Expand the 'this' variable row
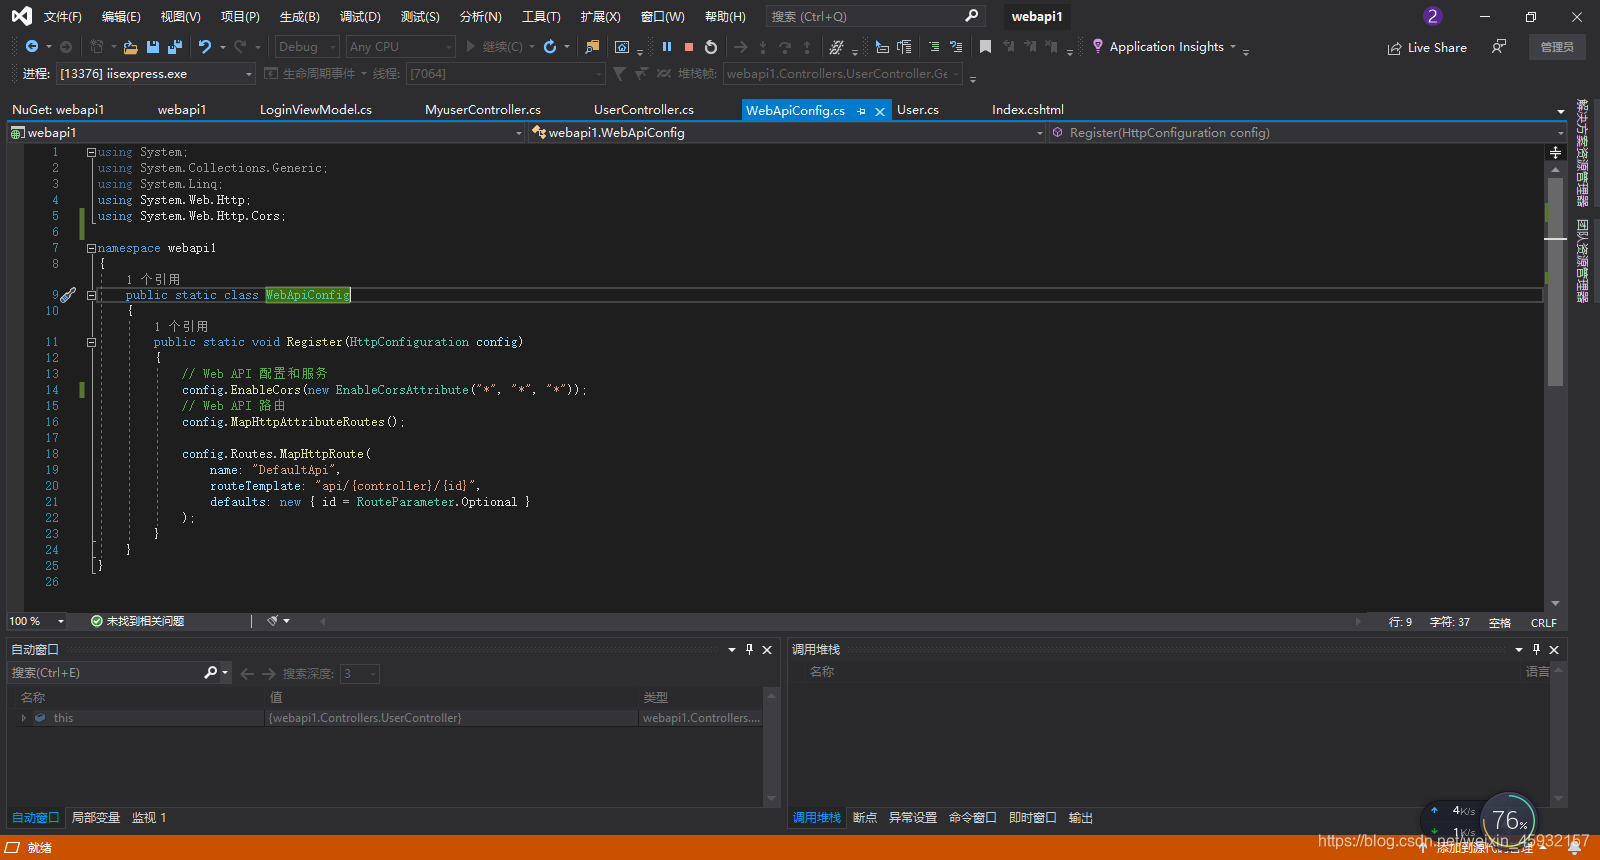Viewport: 1600px width, 860px height. 24,718
